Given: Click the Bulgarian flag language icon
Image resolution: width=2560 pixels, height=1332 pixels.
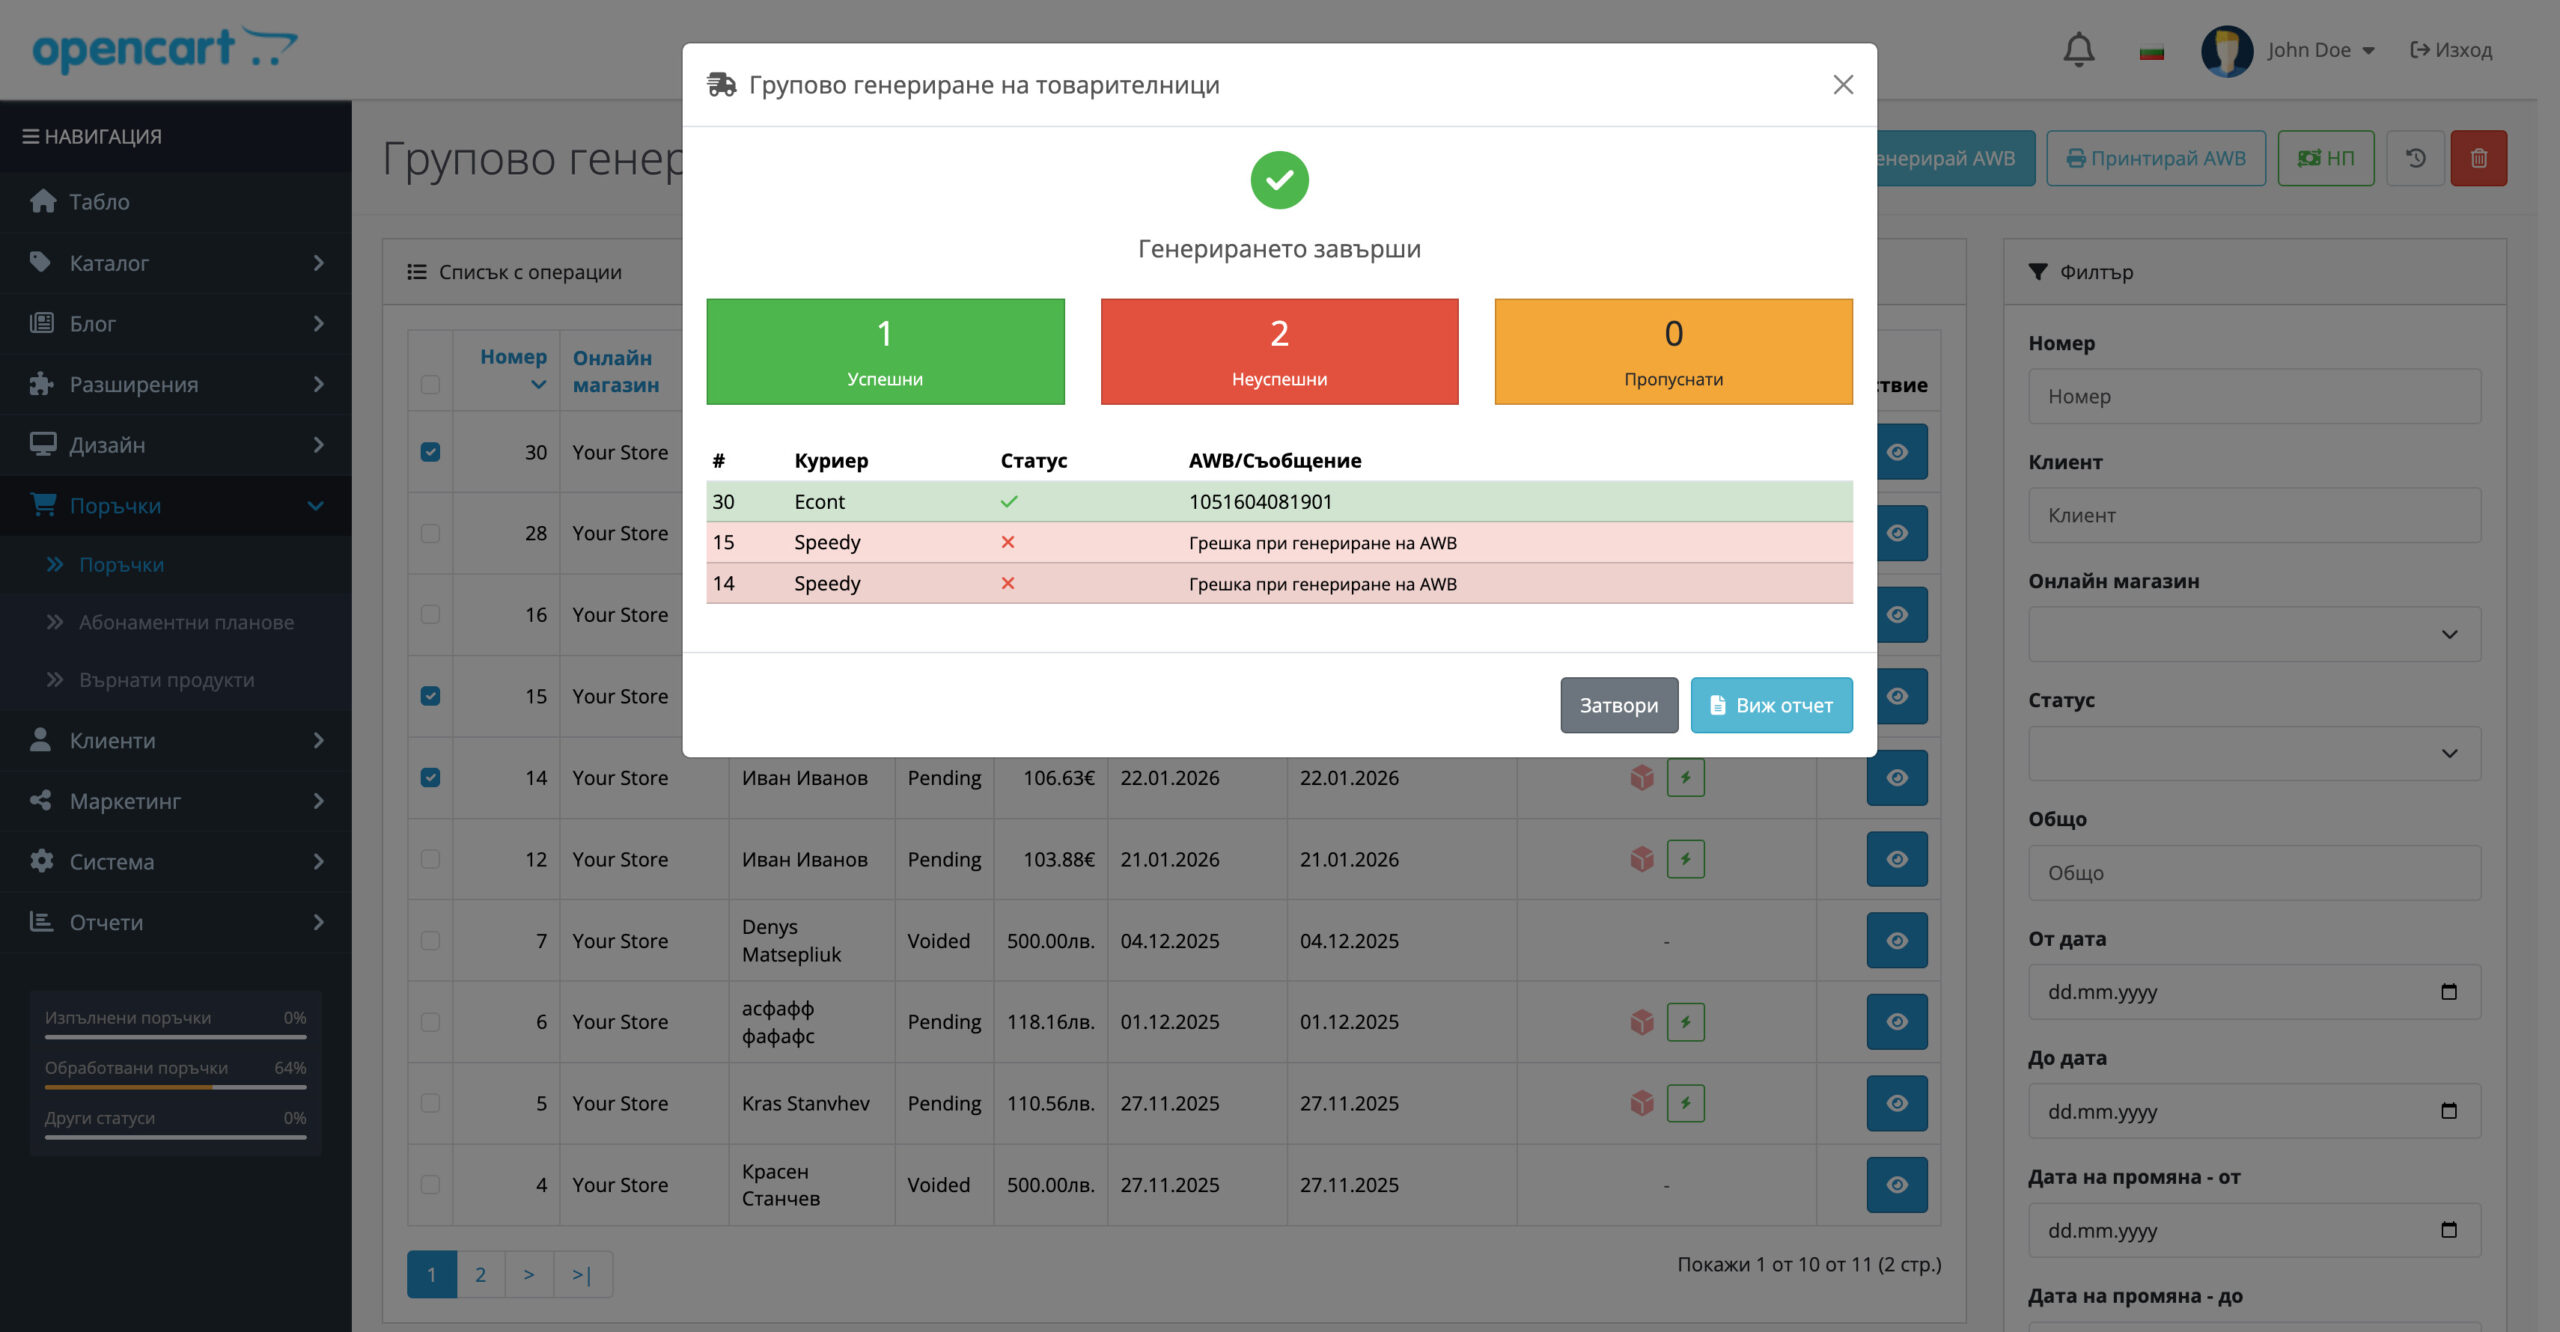Looking at the screenshot, I should click(2151, 51).
